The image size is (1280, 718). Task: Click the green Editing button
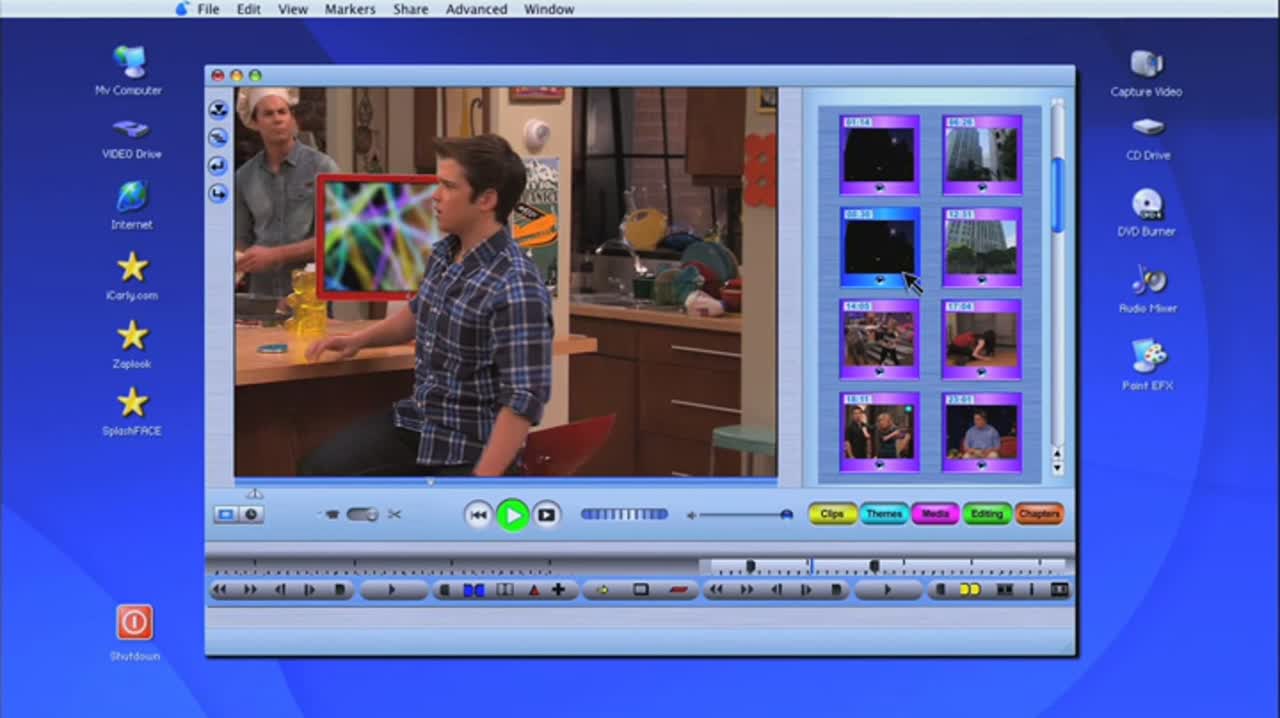pyautogui.click(x=986, y=514)
